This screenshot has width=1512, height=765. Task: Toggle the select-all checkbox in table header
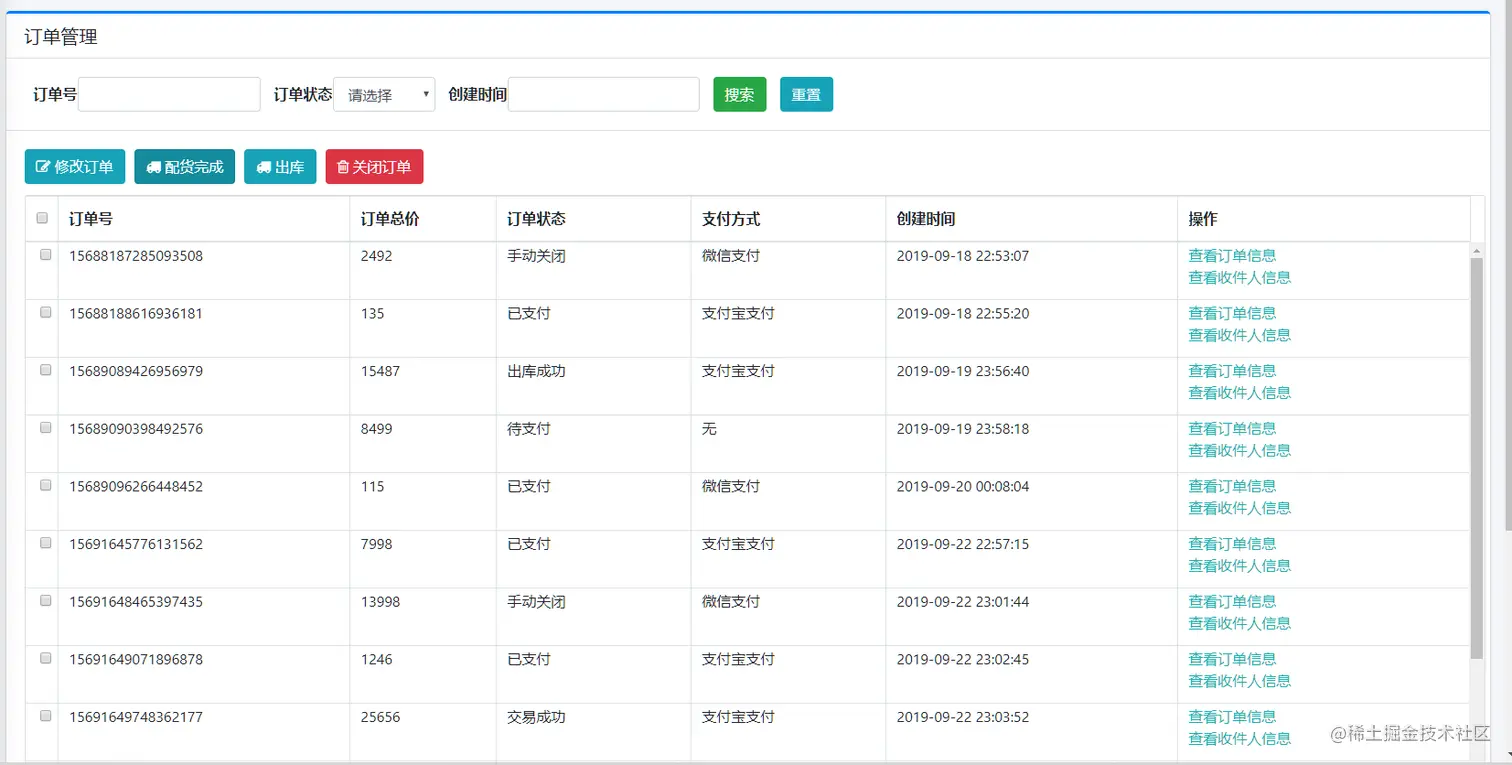pyautogui.click(x=42, y=218)
